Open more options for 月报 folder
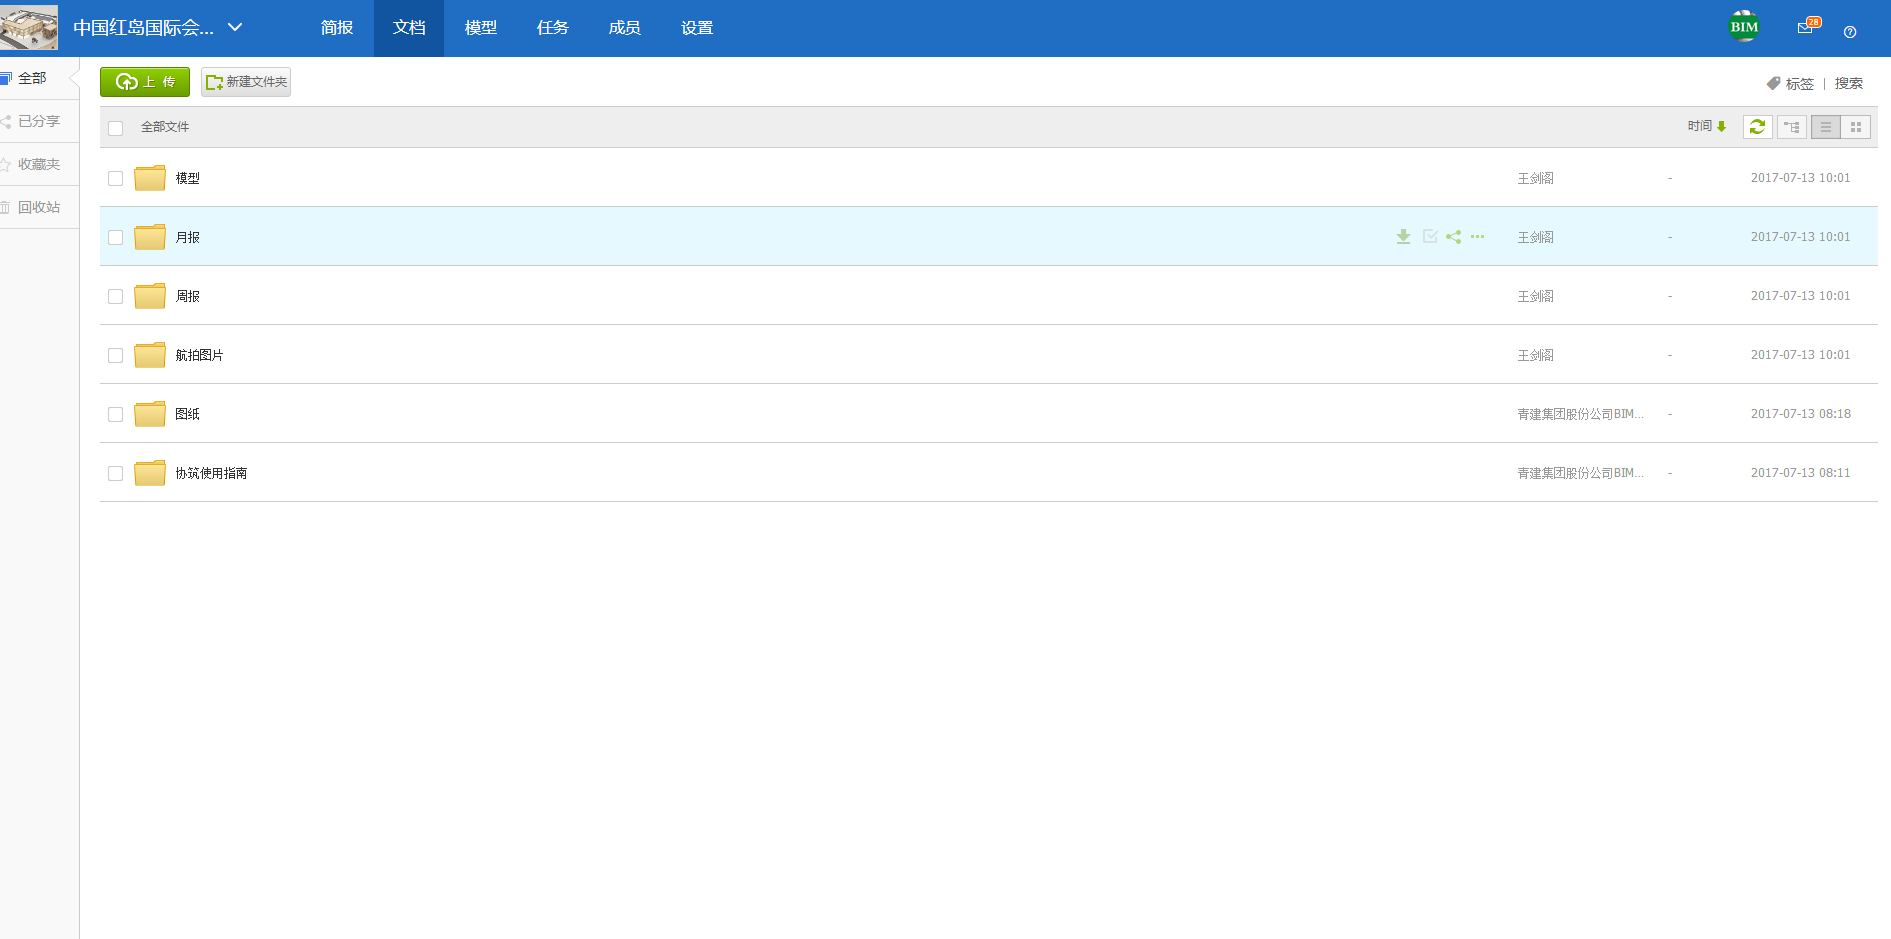The width and height of the screenshot is (1891, 939). tap(1477, 237)
